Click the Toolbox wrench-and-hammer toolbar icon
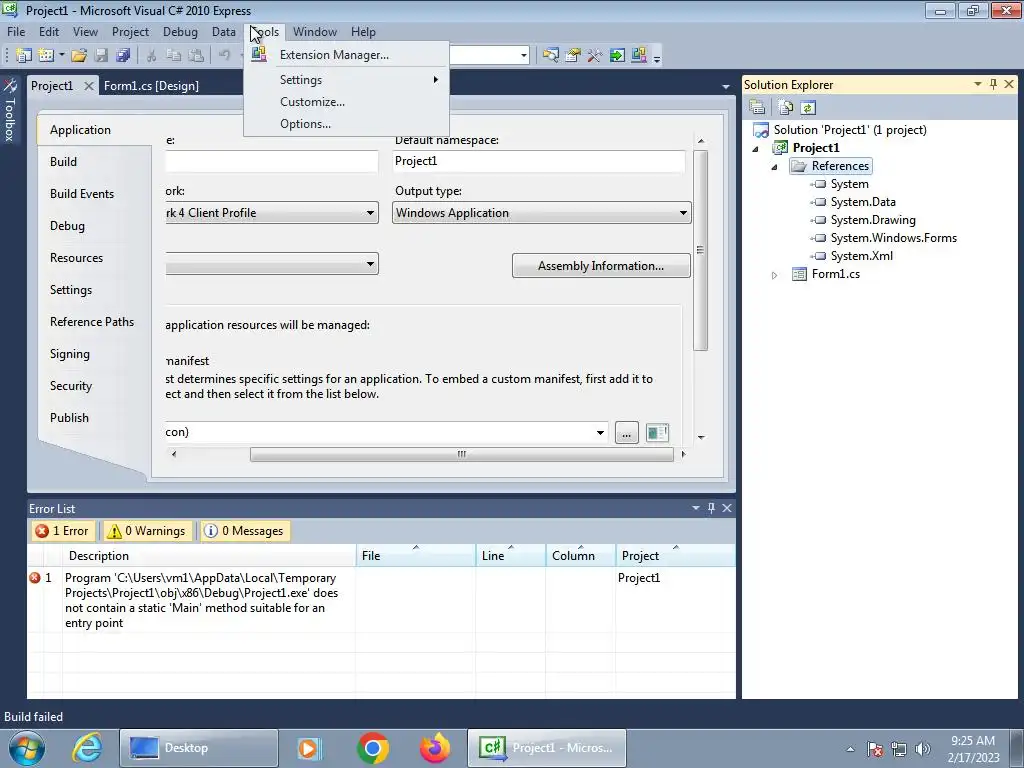This screenshot has height=768, width=1024. 594,56
